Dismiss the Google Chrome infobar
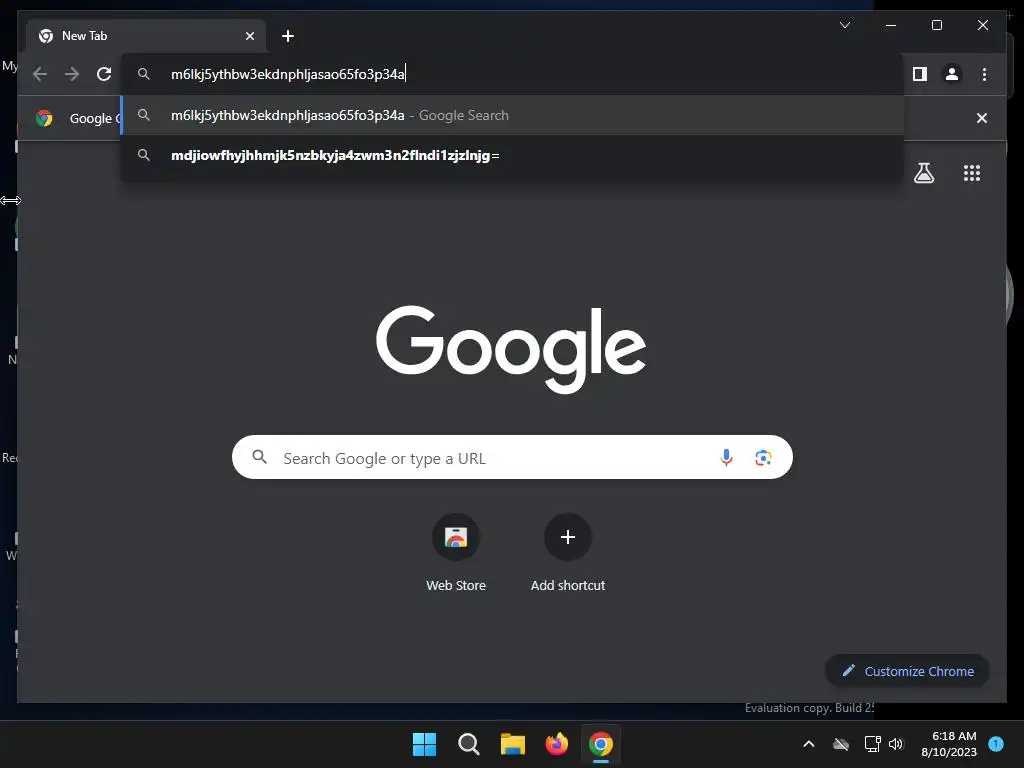 [982, 118]
